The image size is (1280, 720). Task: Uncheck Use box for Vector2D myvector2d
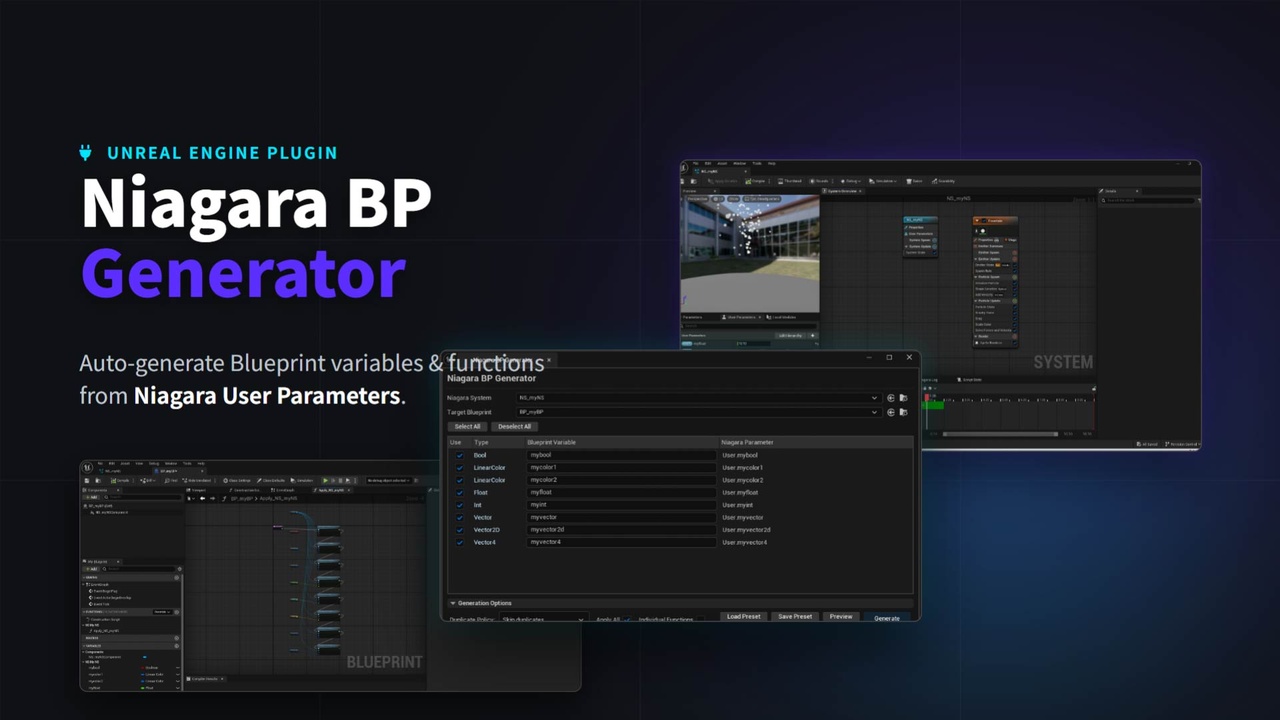[x=460, y=530]
